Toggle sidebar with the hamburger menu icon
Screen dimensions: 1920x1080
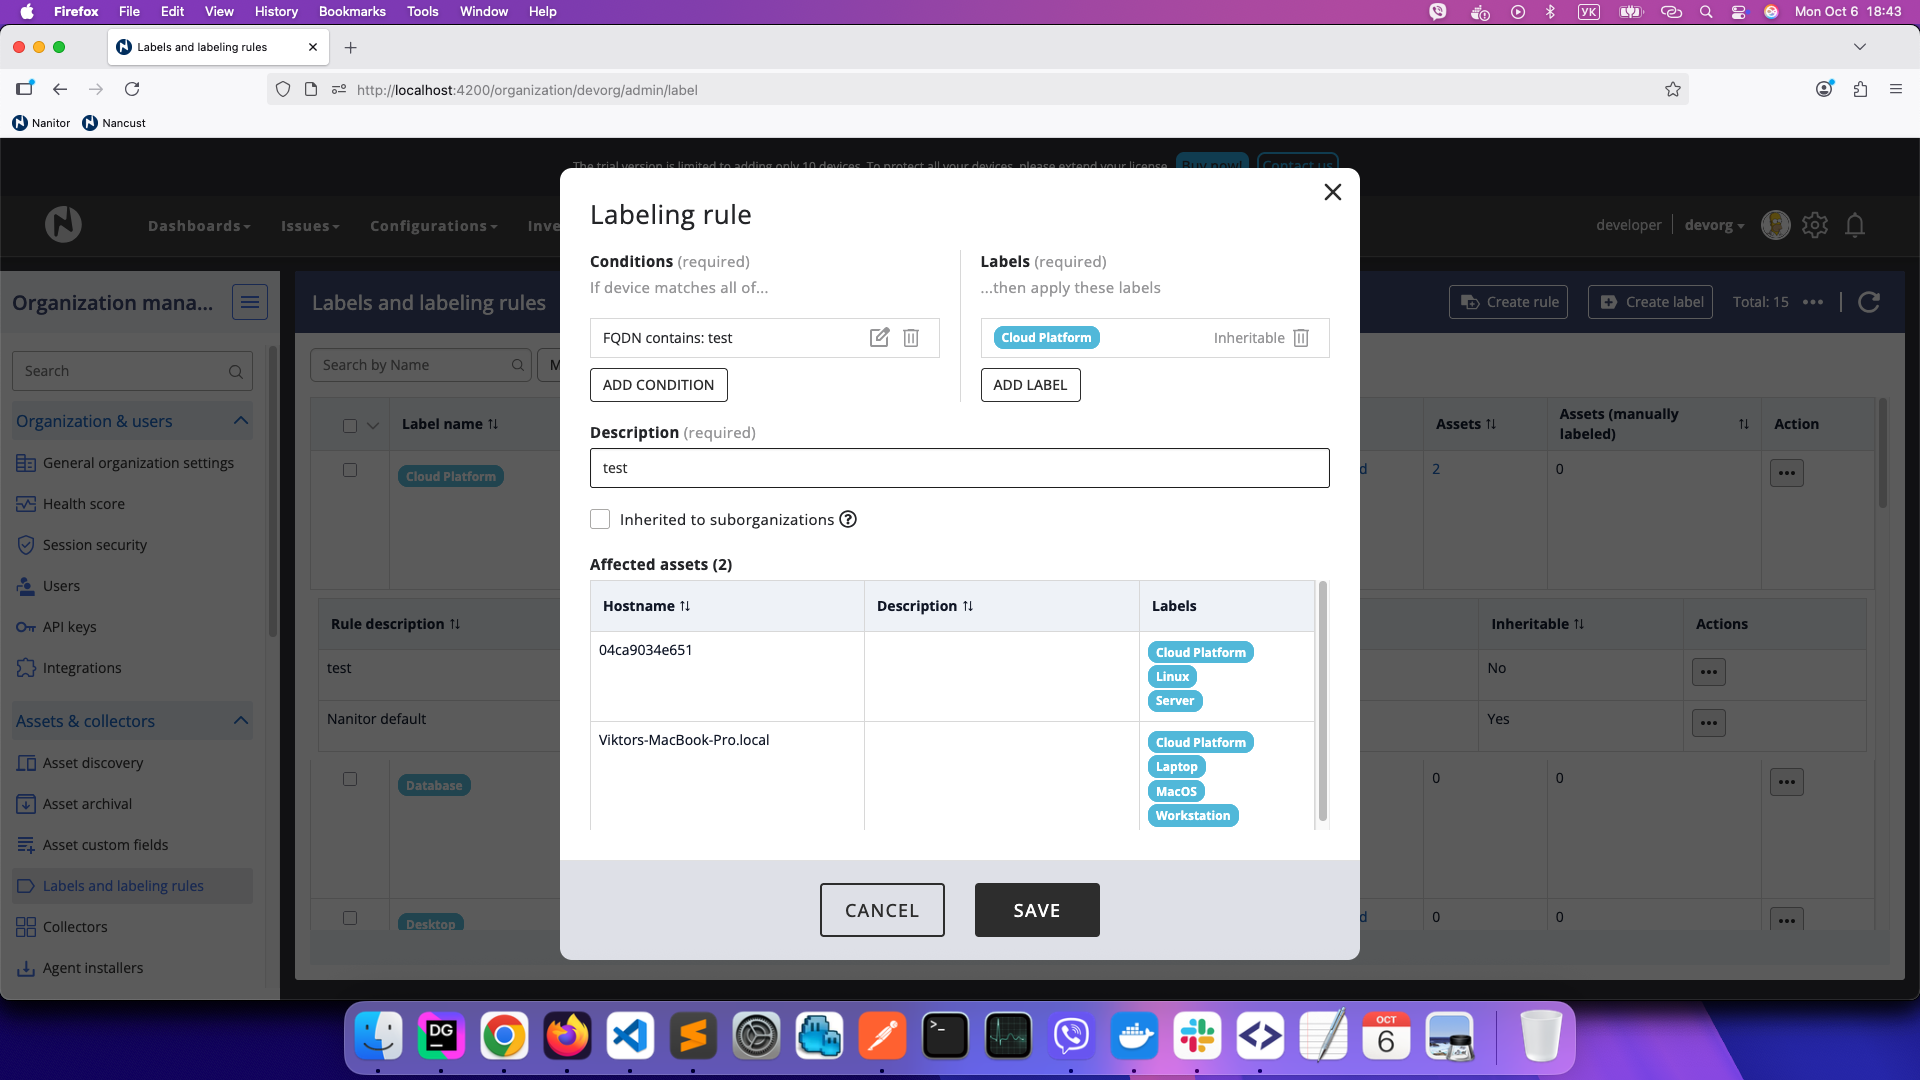point(249,302)
